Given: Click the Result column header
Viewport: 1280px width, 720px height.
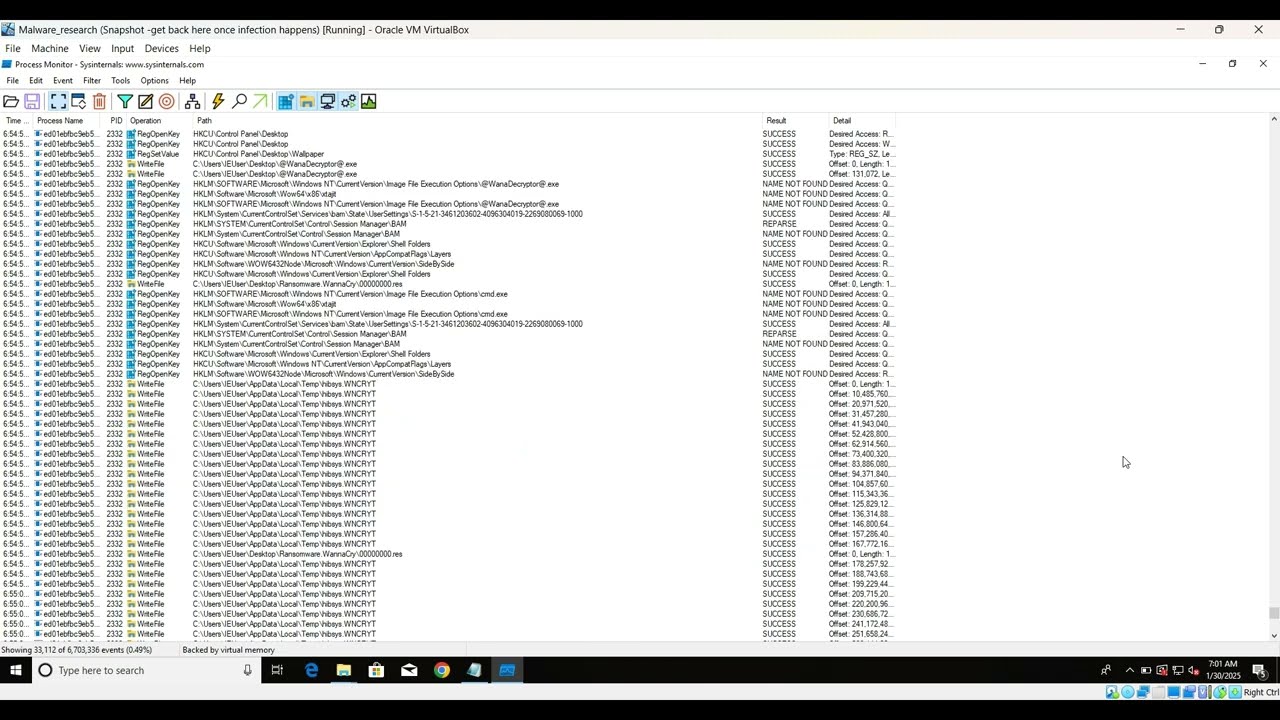Looking at the screenshot, I should tap(795, 121).
